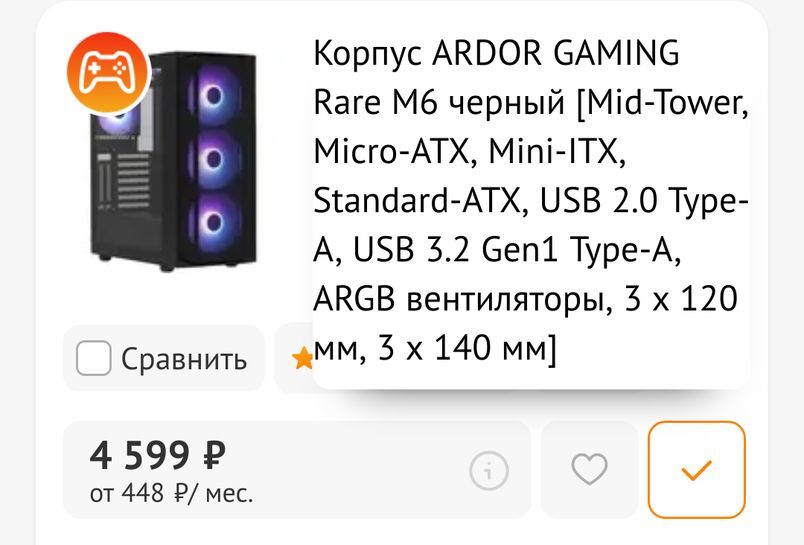
Task: Click the Standard-ATX text in the description
Action: (x=416, y=201)
